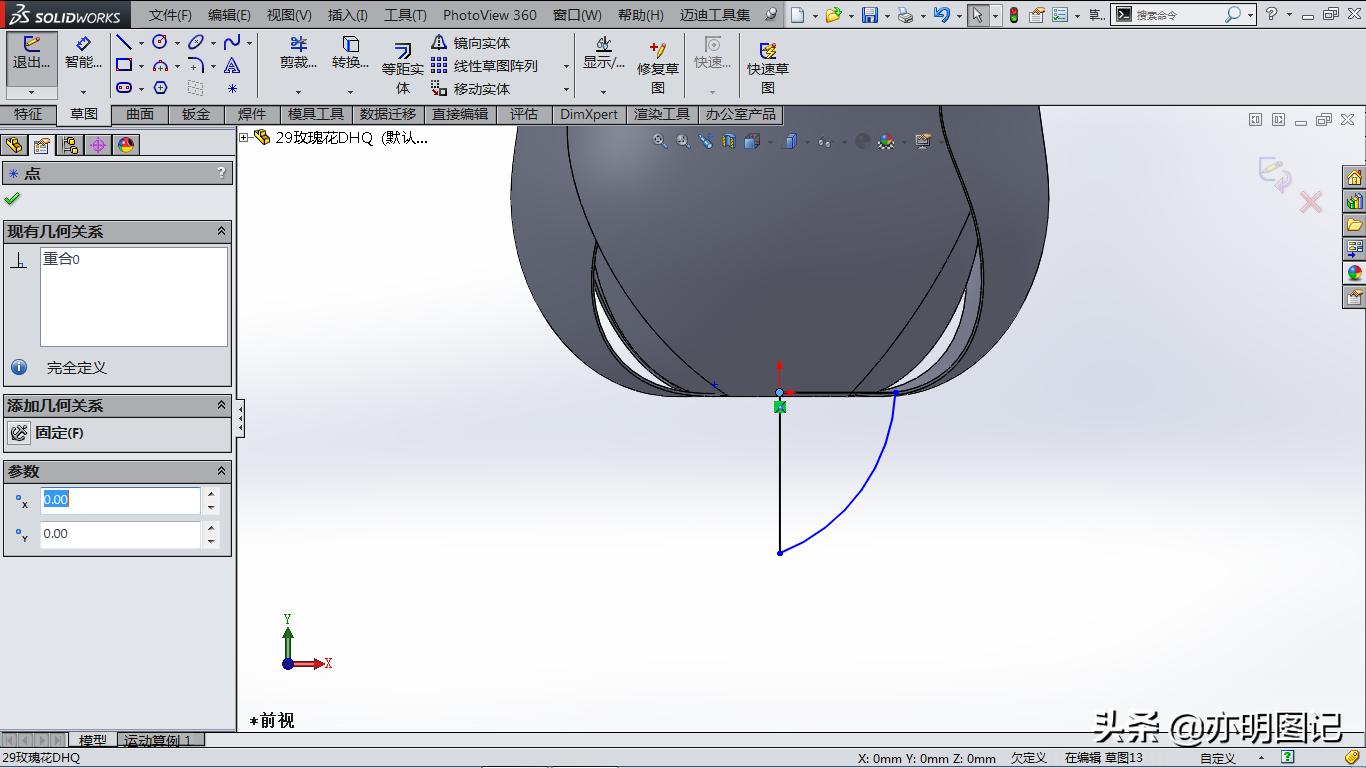
Task: Activate 剪裁 (Trim Entities) tool
Action: point(296,57)
